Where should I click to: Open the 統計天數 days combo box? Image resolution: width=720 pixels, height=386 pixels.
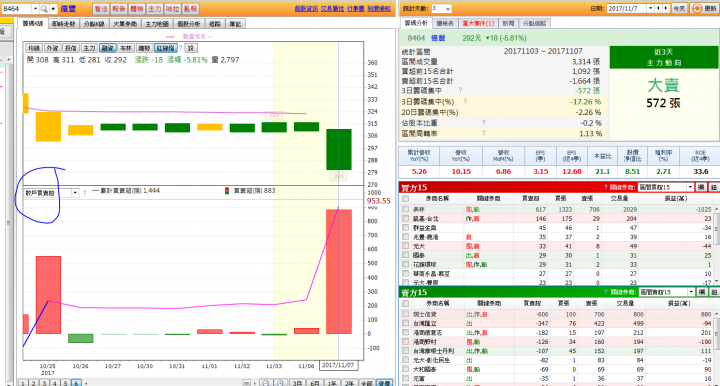point(441,8)
